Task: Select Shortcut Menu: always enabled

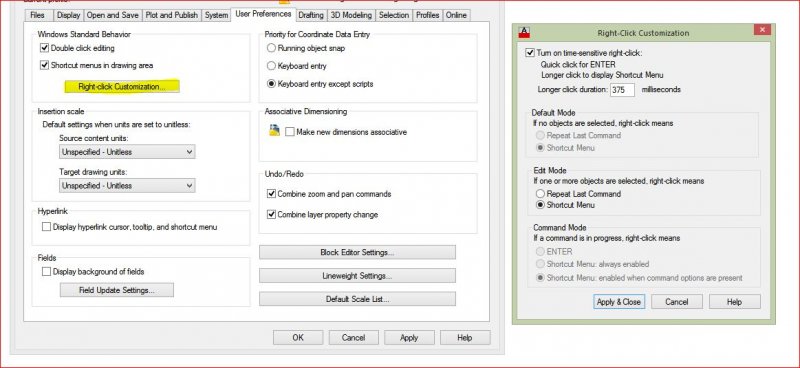Action: tap(540, 264)
